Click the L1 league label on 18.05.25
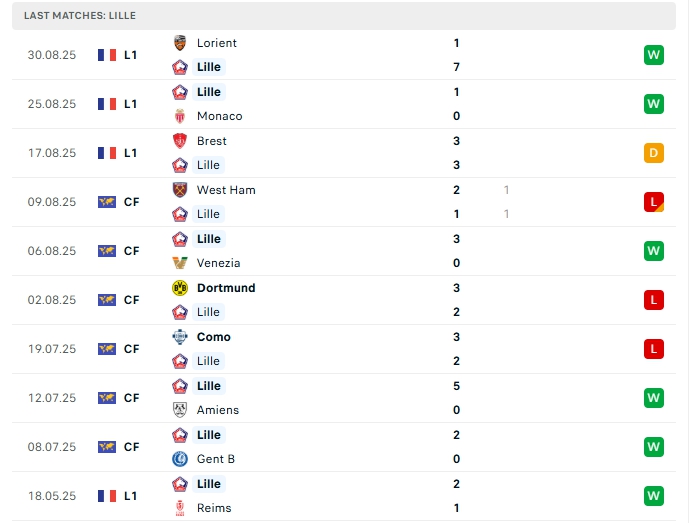This screenshot has width=689, height=523. pyautogui.click(x=131, y=496)
